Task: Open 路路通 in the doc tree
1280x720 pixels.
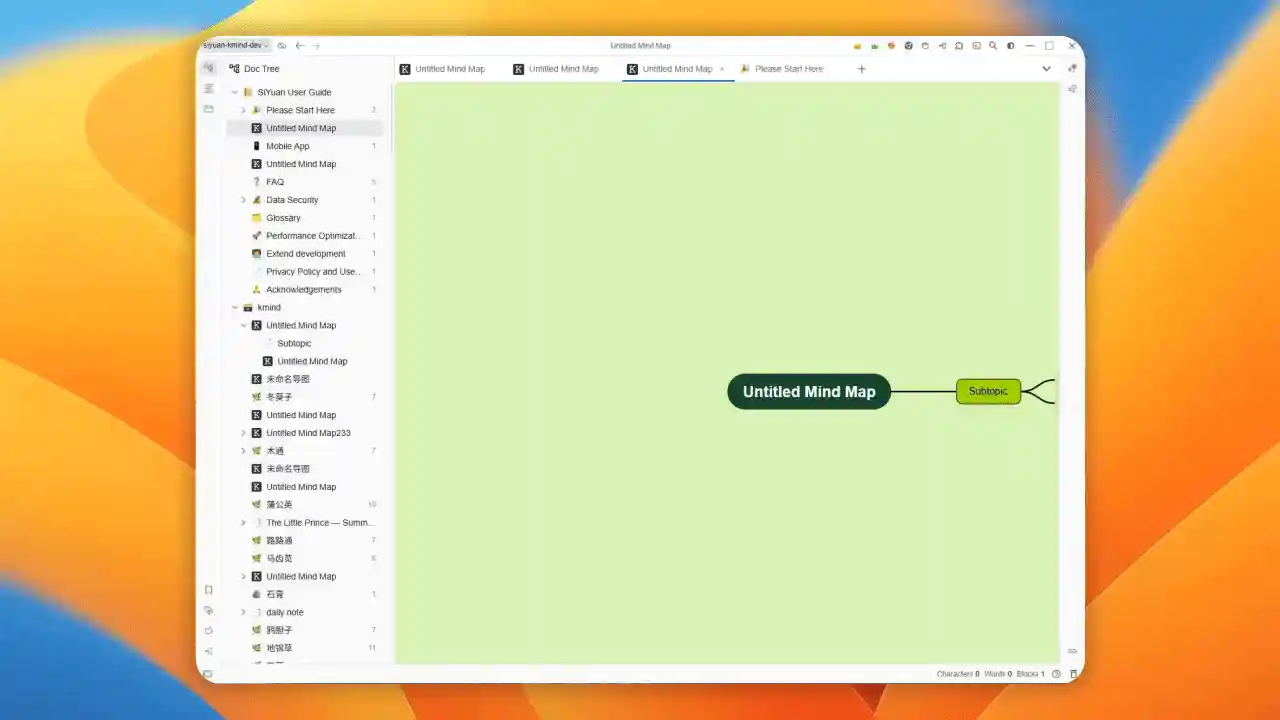Action: pos(305,541)
